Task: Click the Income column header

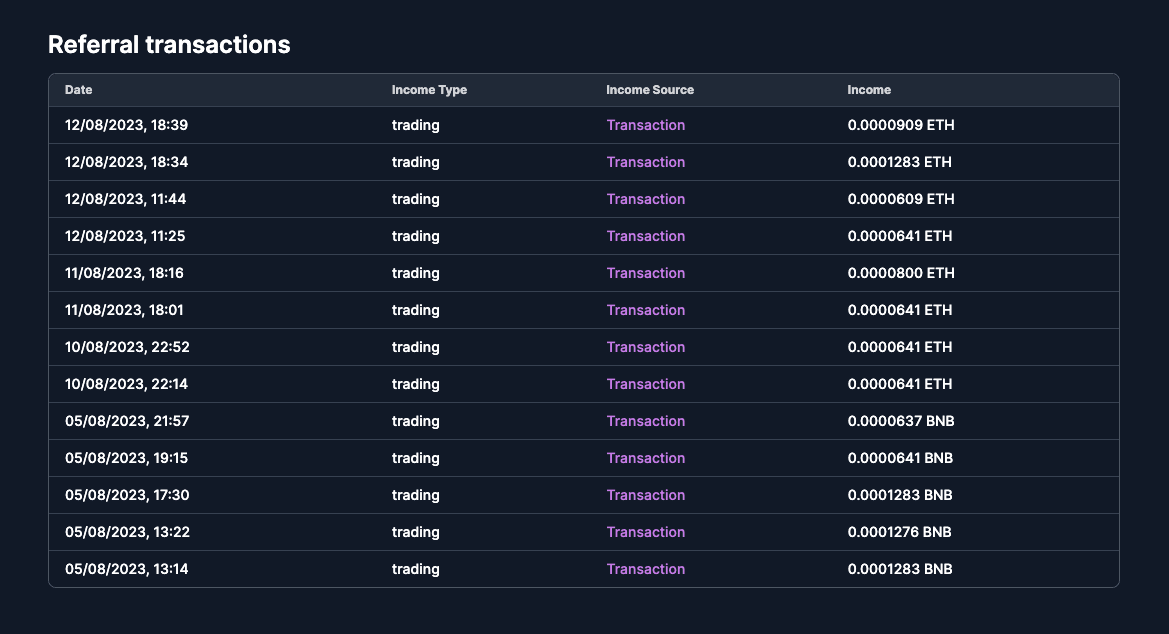Action: pos(869,90)
